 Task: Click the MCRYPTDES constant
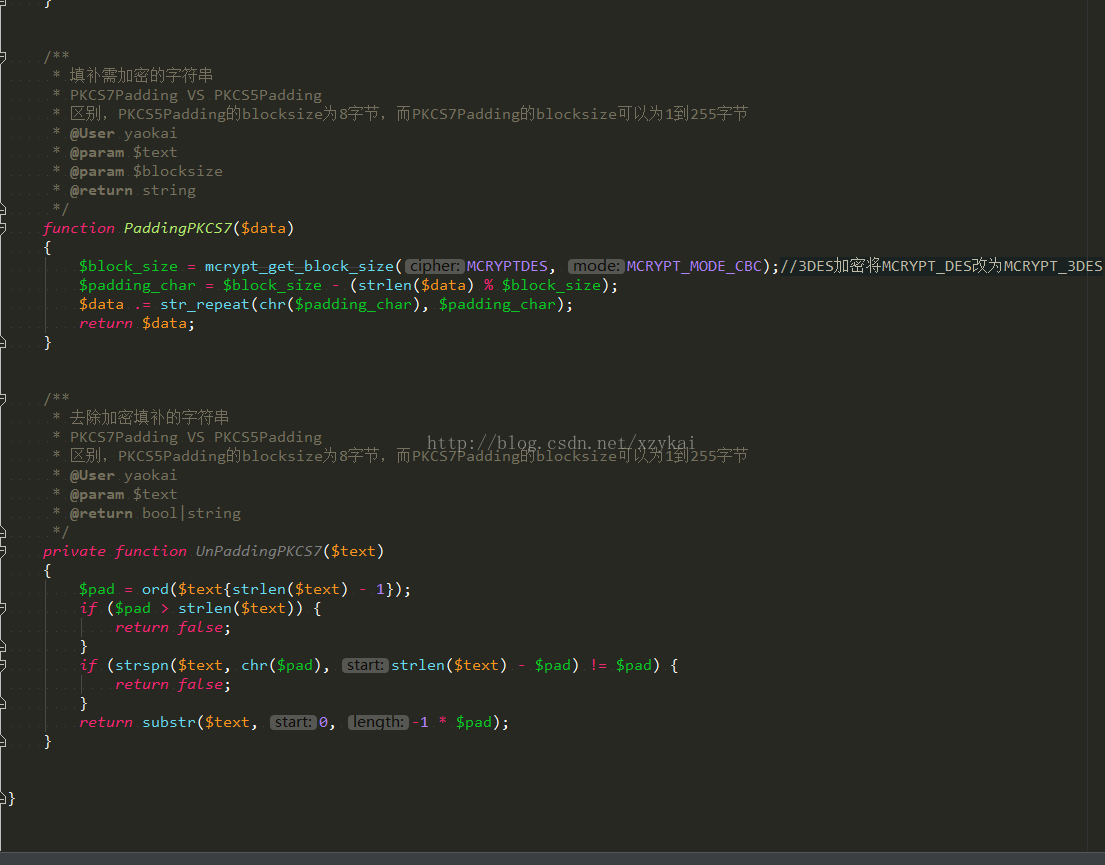[507, 266]
